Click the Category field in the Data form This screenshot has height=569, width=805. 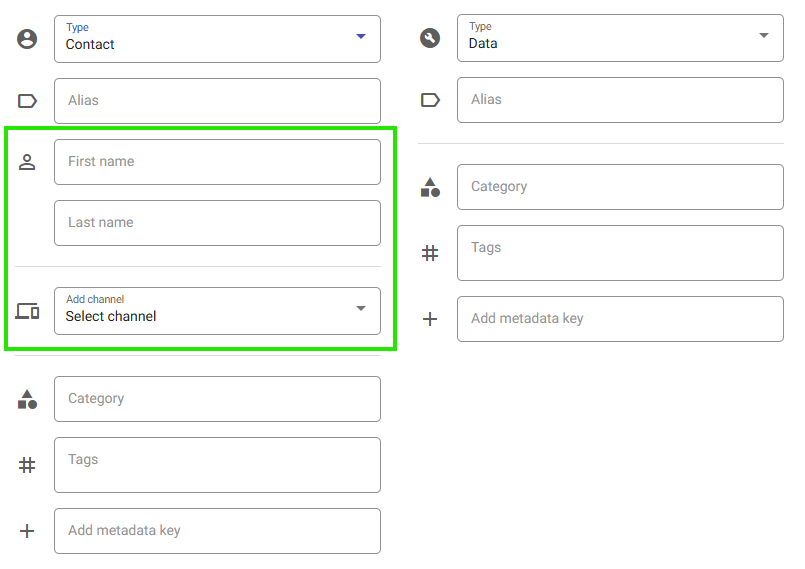620,187
